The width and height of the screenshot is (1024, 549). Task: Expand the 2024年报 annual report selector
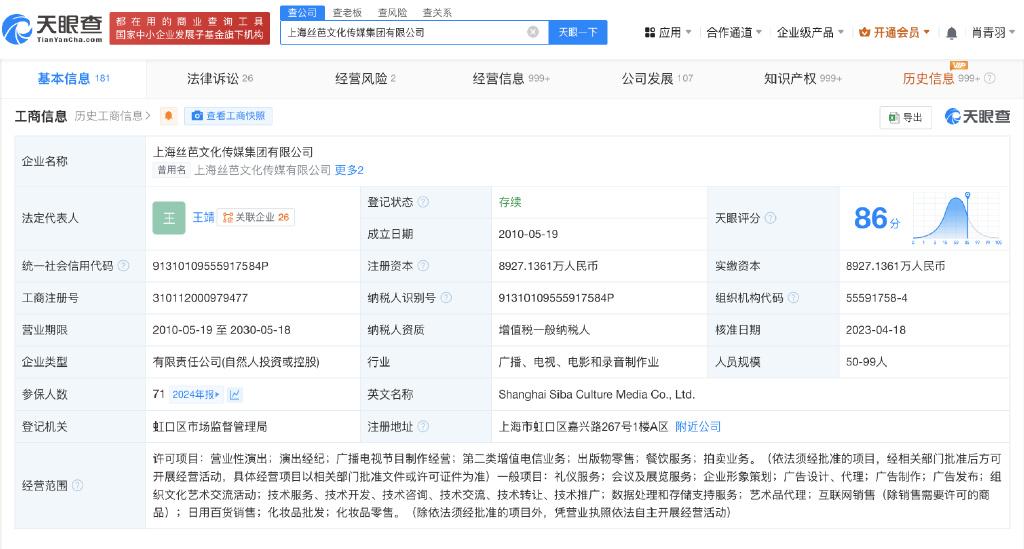[197, 394]
